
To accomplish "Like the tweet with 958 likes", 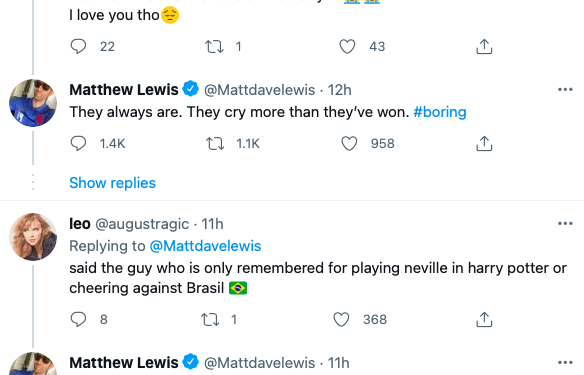I will 349,143.
